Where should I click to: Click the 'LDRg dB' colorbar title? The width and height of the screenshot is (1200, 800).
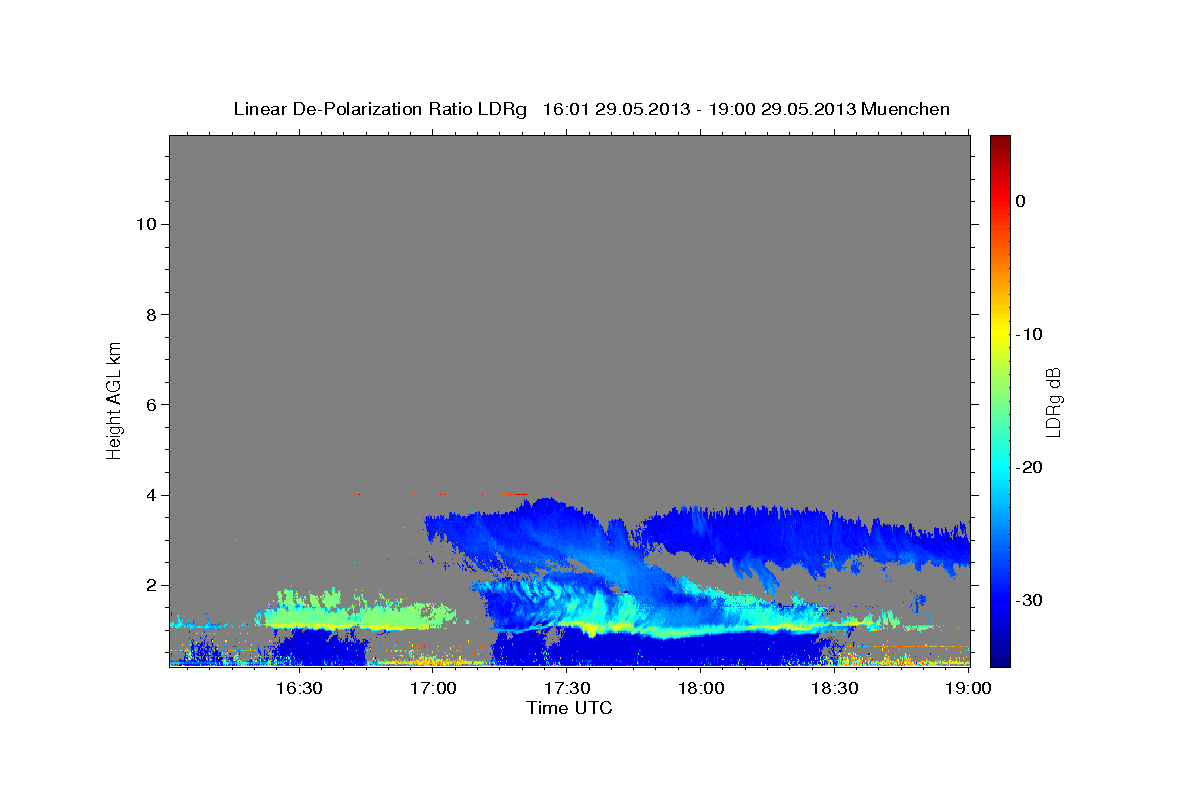(1052, 400)
